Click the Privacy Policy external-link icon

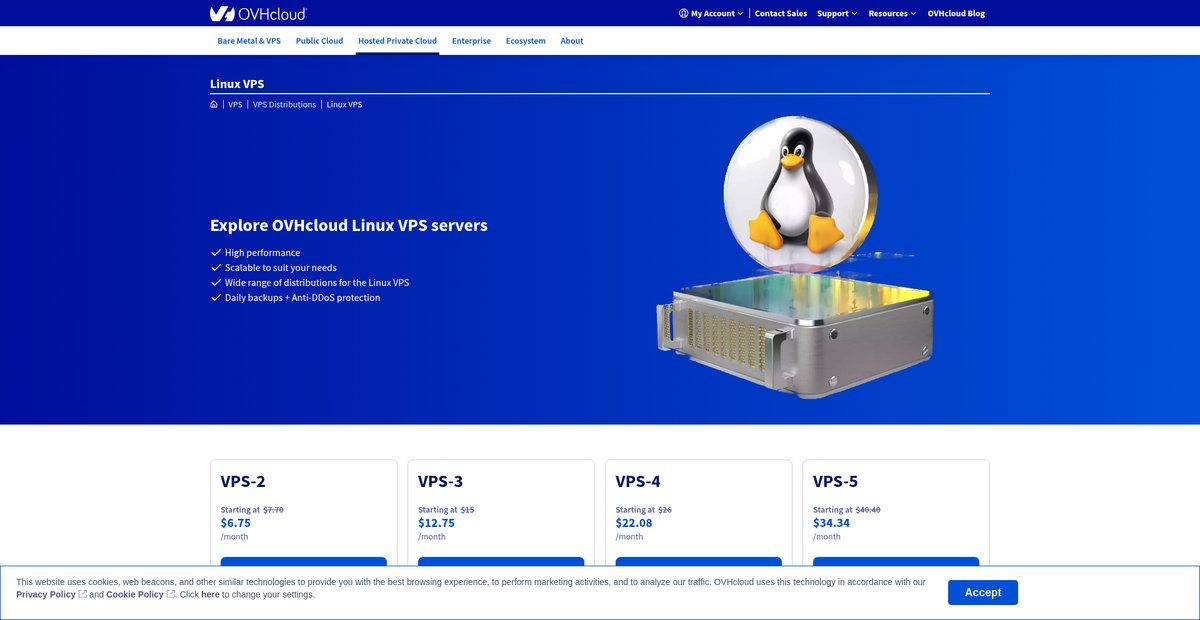click(82, 594)
